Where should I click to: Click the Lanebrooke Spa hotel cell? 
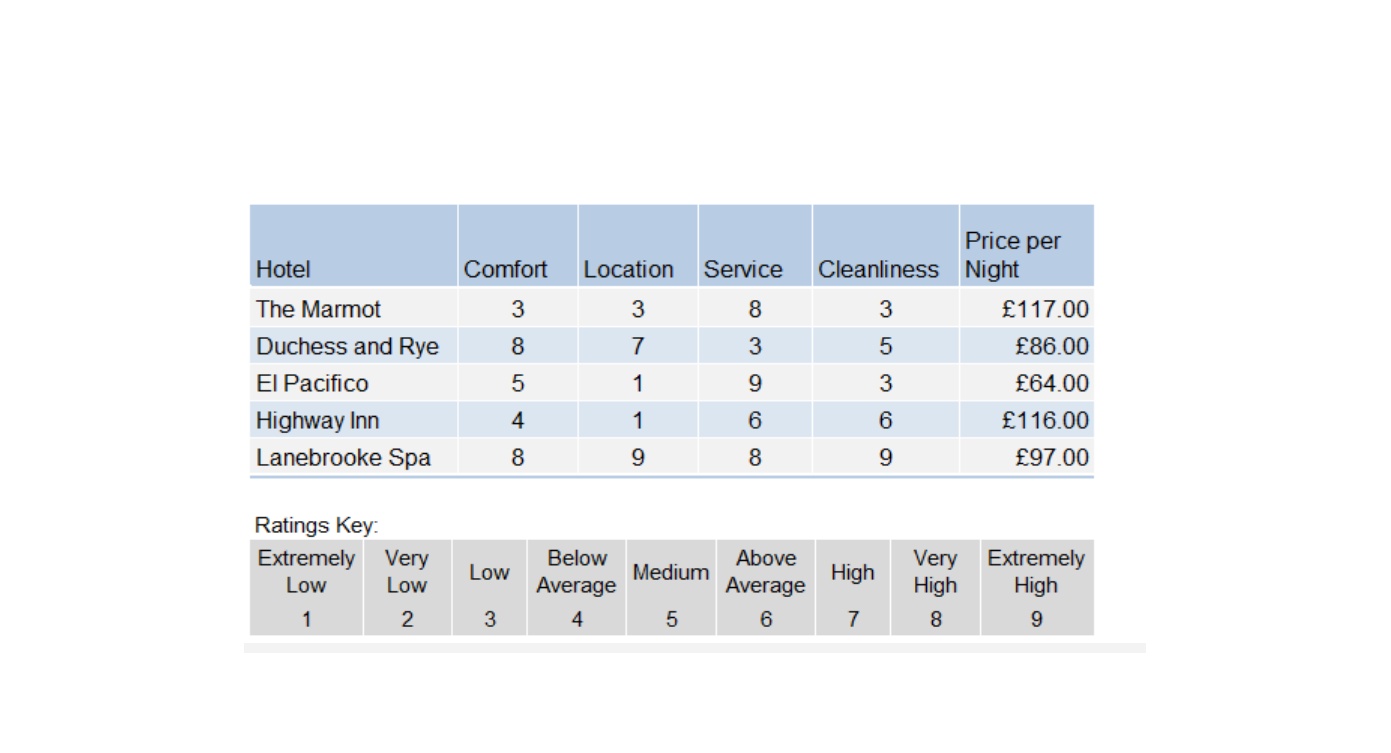coord(353,457)
